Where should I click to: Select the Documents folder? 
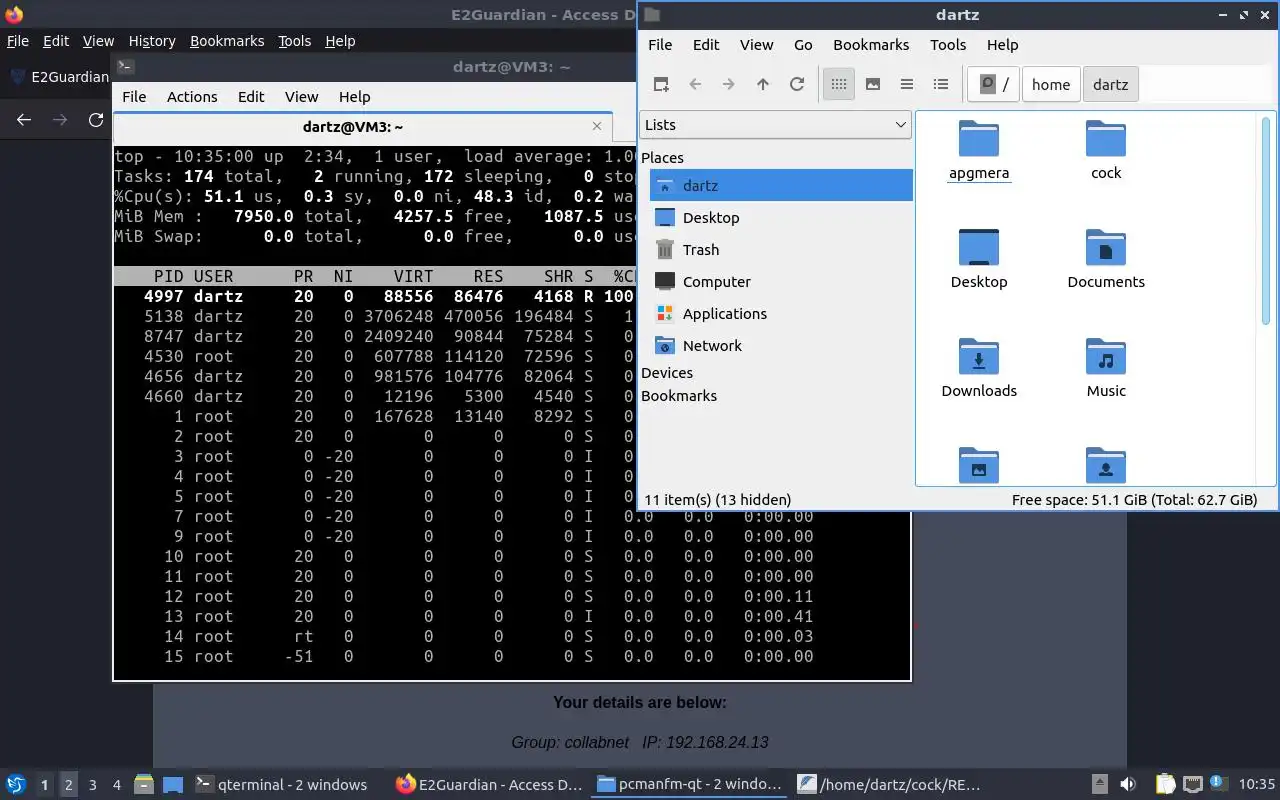click(x=1106, y=260)
